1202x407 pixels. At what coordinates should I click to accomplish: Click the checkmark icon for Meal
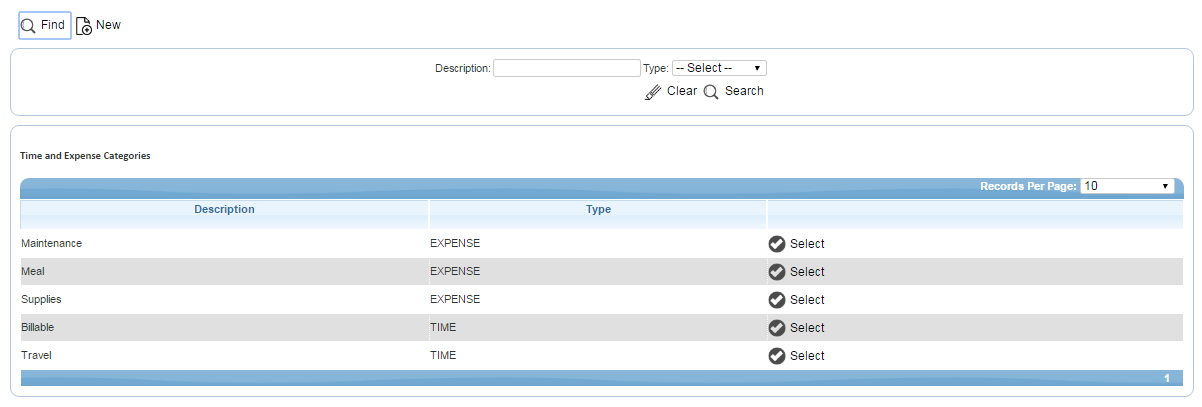[x=777, y=272]
